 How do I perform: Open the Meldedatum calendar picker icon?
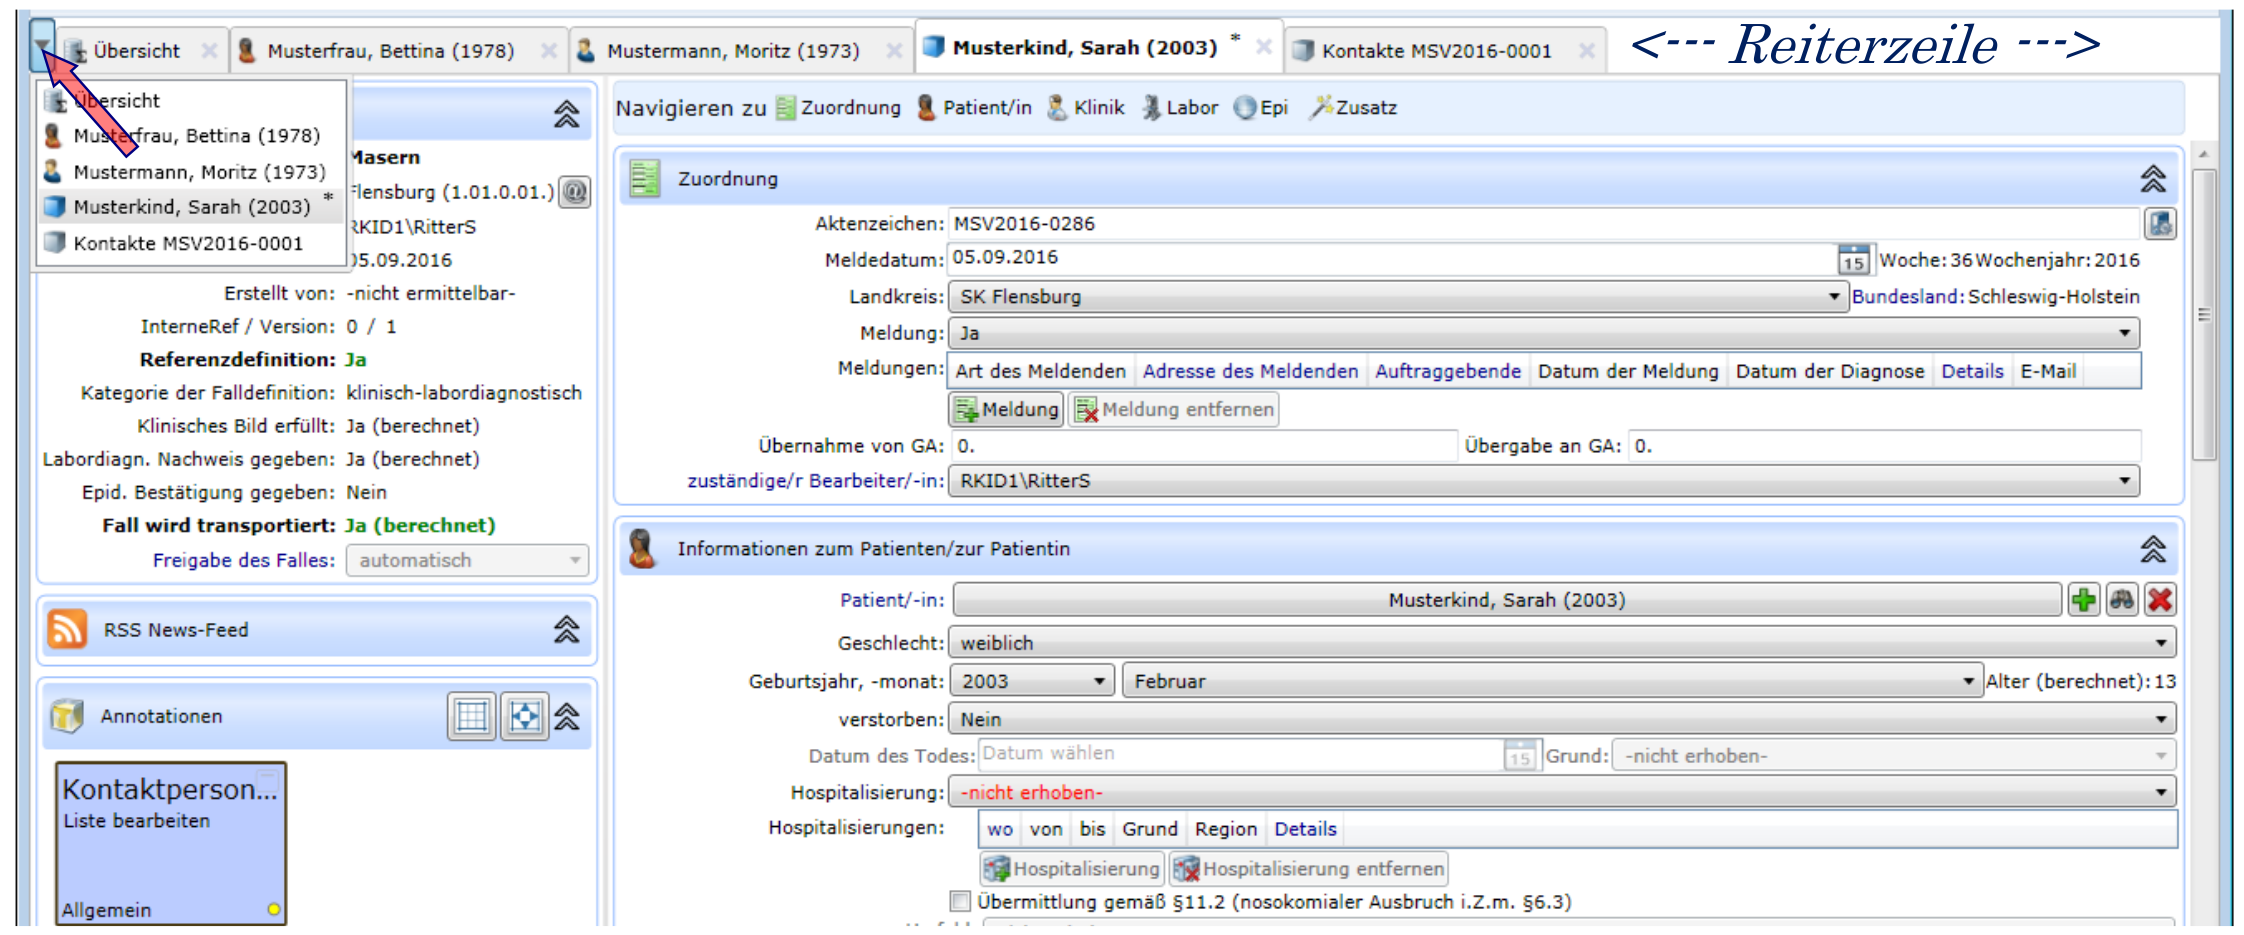pos(1853,260)
